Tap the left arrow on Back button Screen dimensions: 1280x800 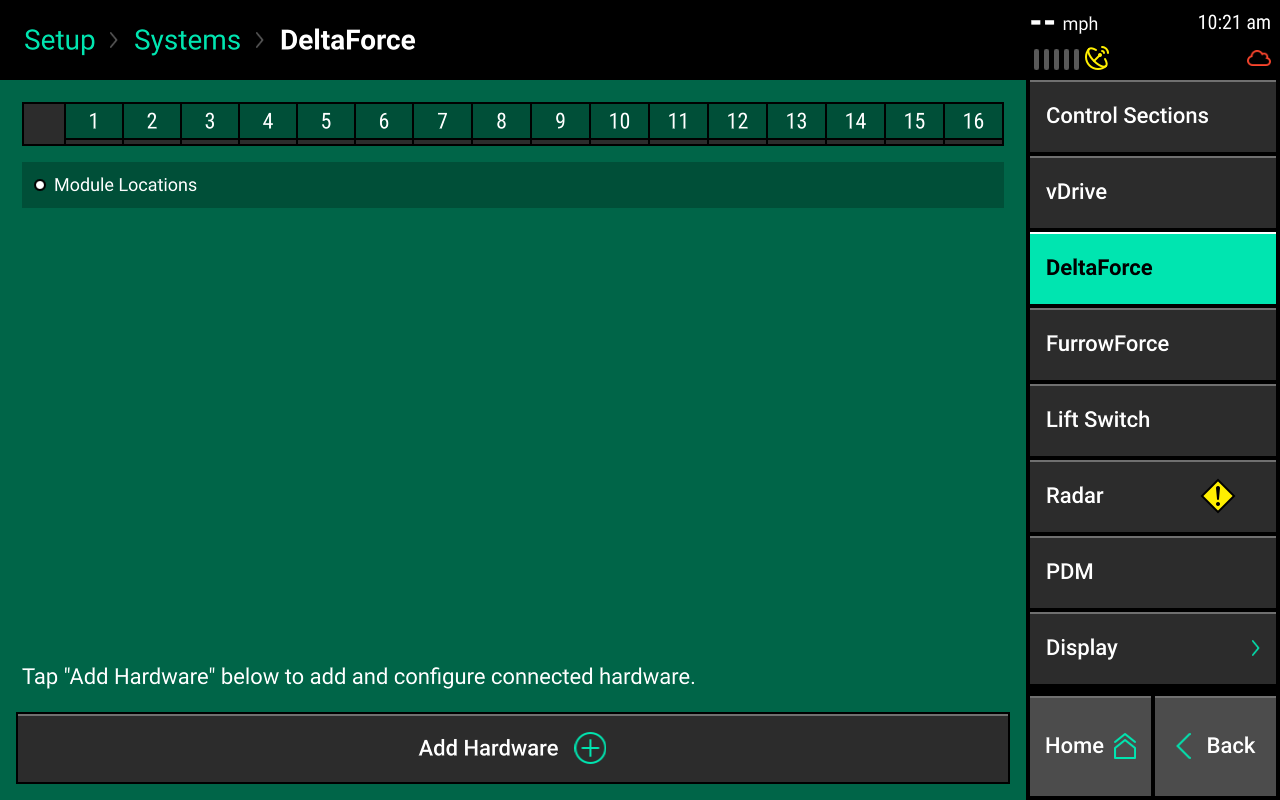coord(1184,746)
